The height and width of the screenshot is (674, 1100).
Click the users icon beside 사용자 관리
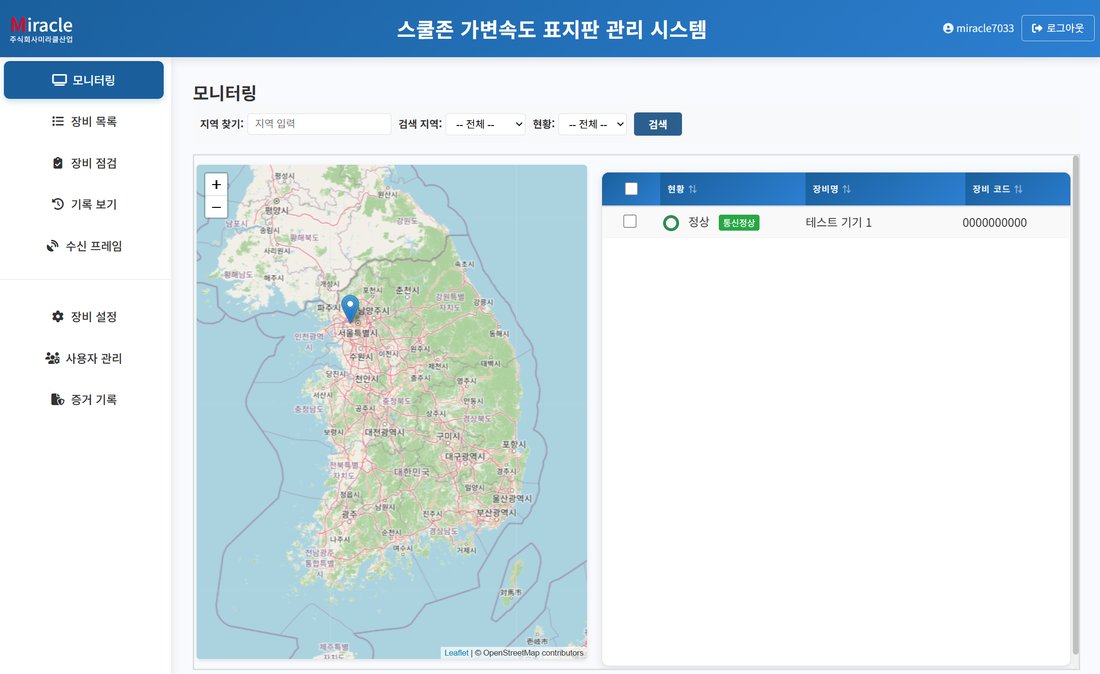tap(53, 358)
